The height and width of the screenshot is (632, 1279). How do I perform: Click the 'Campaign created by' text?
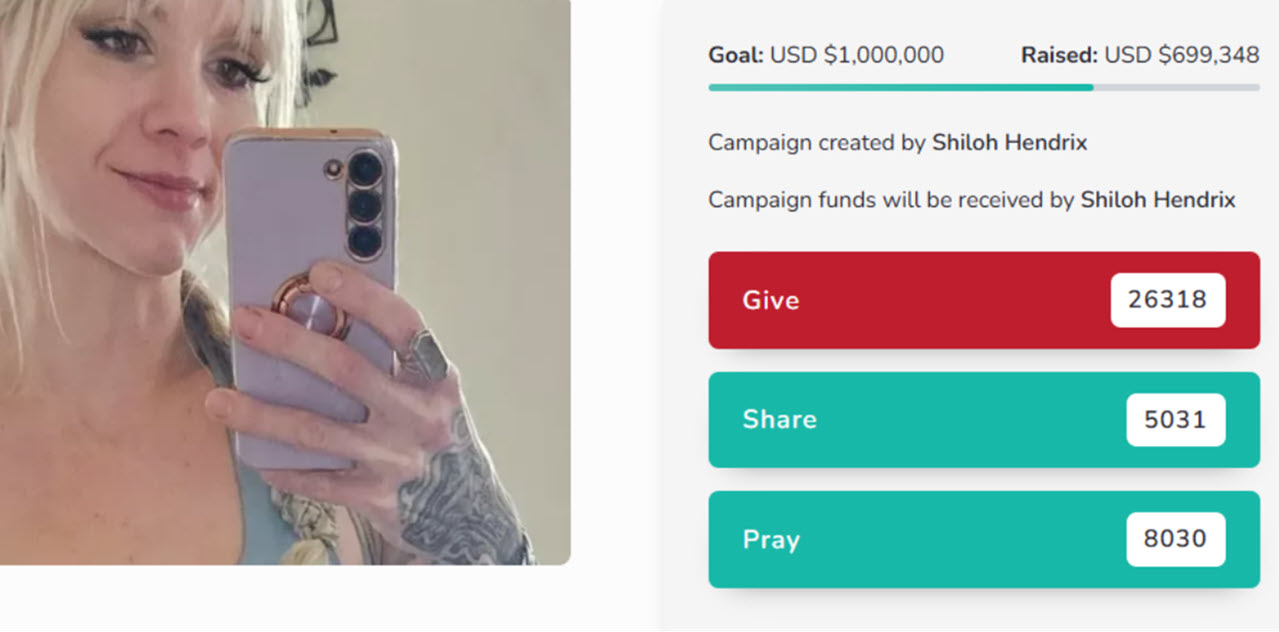click(x=818, y=142)
